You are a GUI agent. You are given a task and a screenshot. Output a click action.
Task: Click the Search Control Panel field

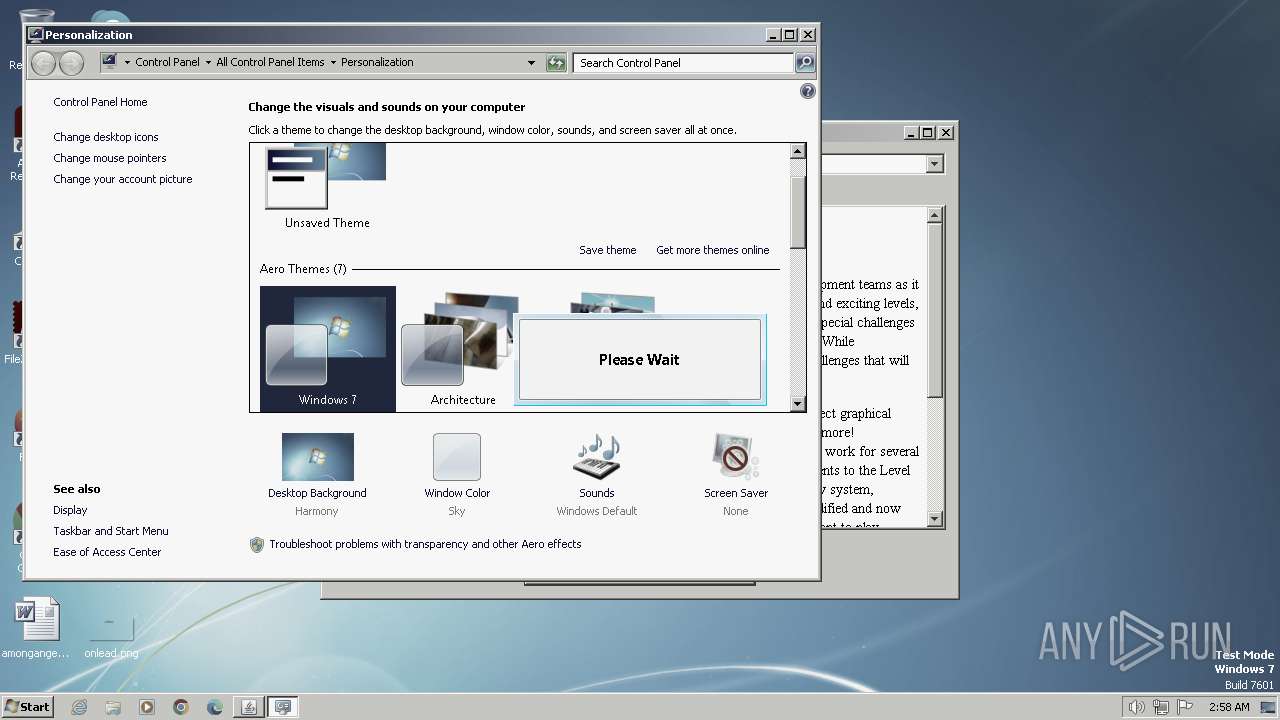click(684, 62)
